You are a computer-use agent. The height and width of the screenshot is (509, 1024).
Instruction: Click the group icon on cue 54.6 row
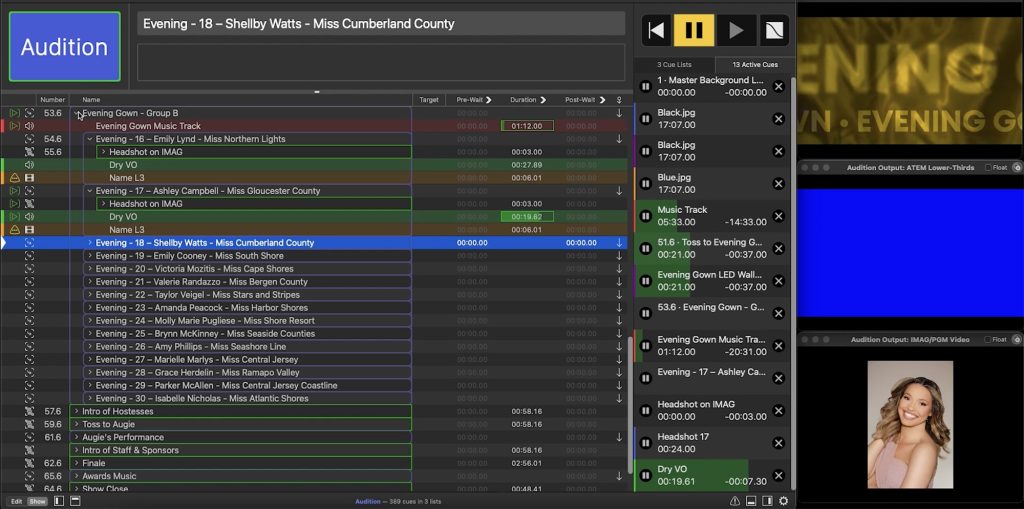coord(29,139)
